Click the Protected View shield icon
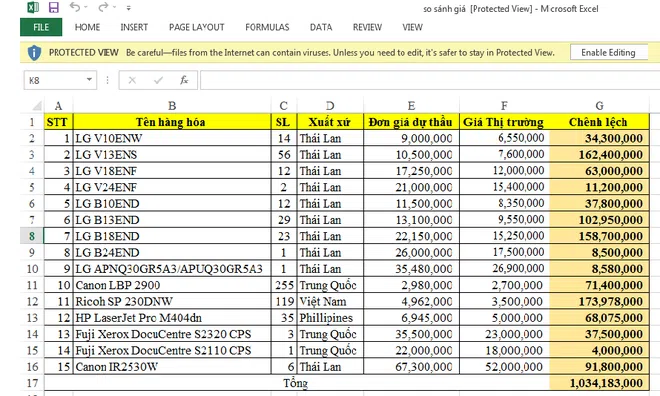The height and width of the screenshot is (396, 660). [34, 53]
